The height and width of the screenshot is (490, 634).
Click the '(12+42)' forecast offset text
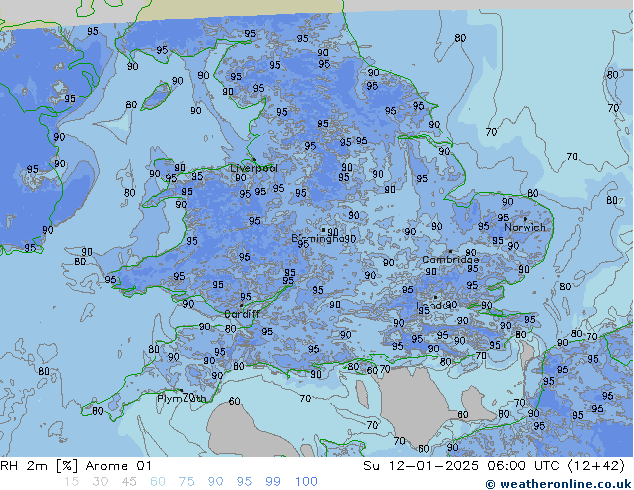coord(596,466)
